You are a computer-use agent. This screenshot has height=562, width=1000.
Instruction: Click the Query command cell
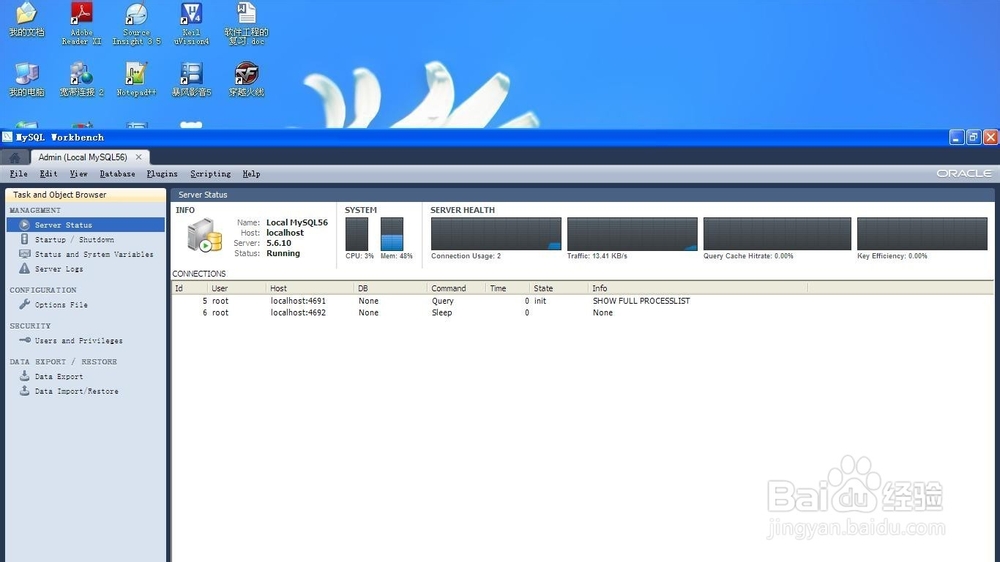click(443, 300)
